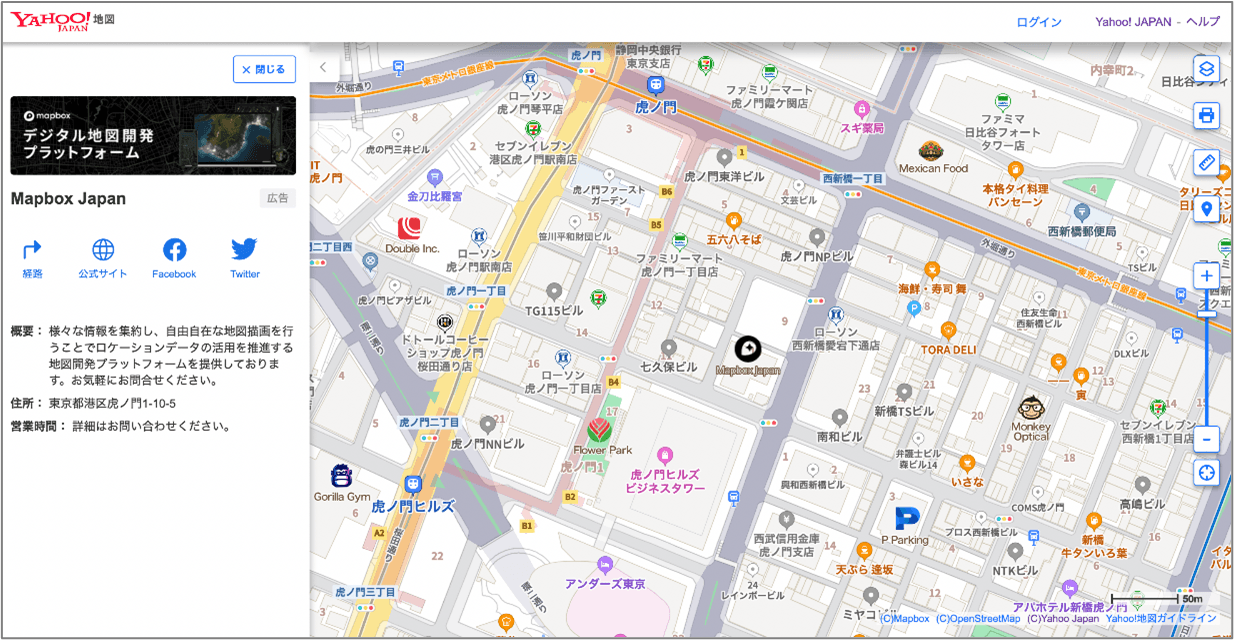Open the Yahoo!地図ガイドライン link
The height and width of the screenshot is (640, 1234).
(x=1162, y=618)
